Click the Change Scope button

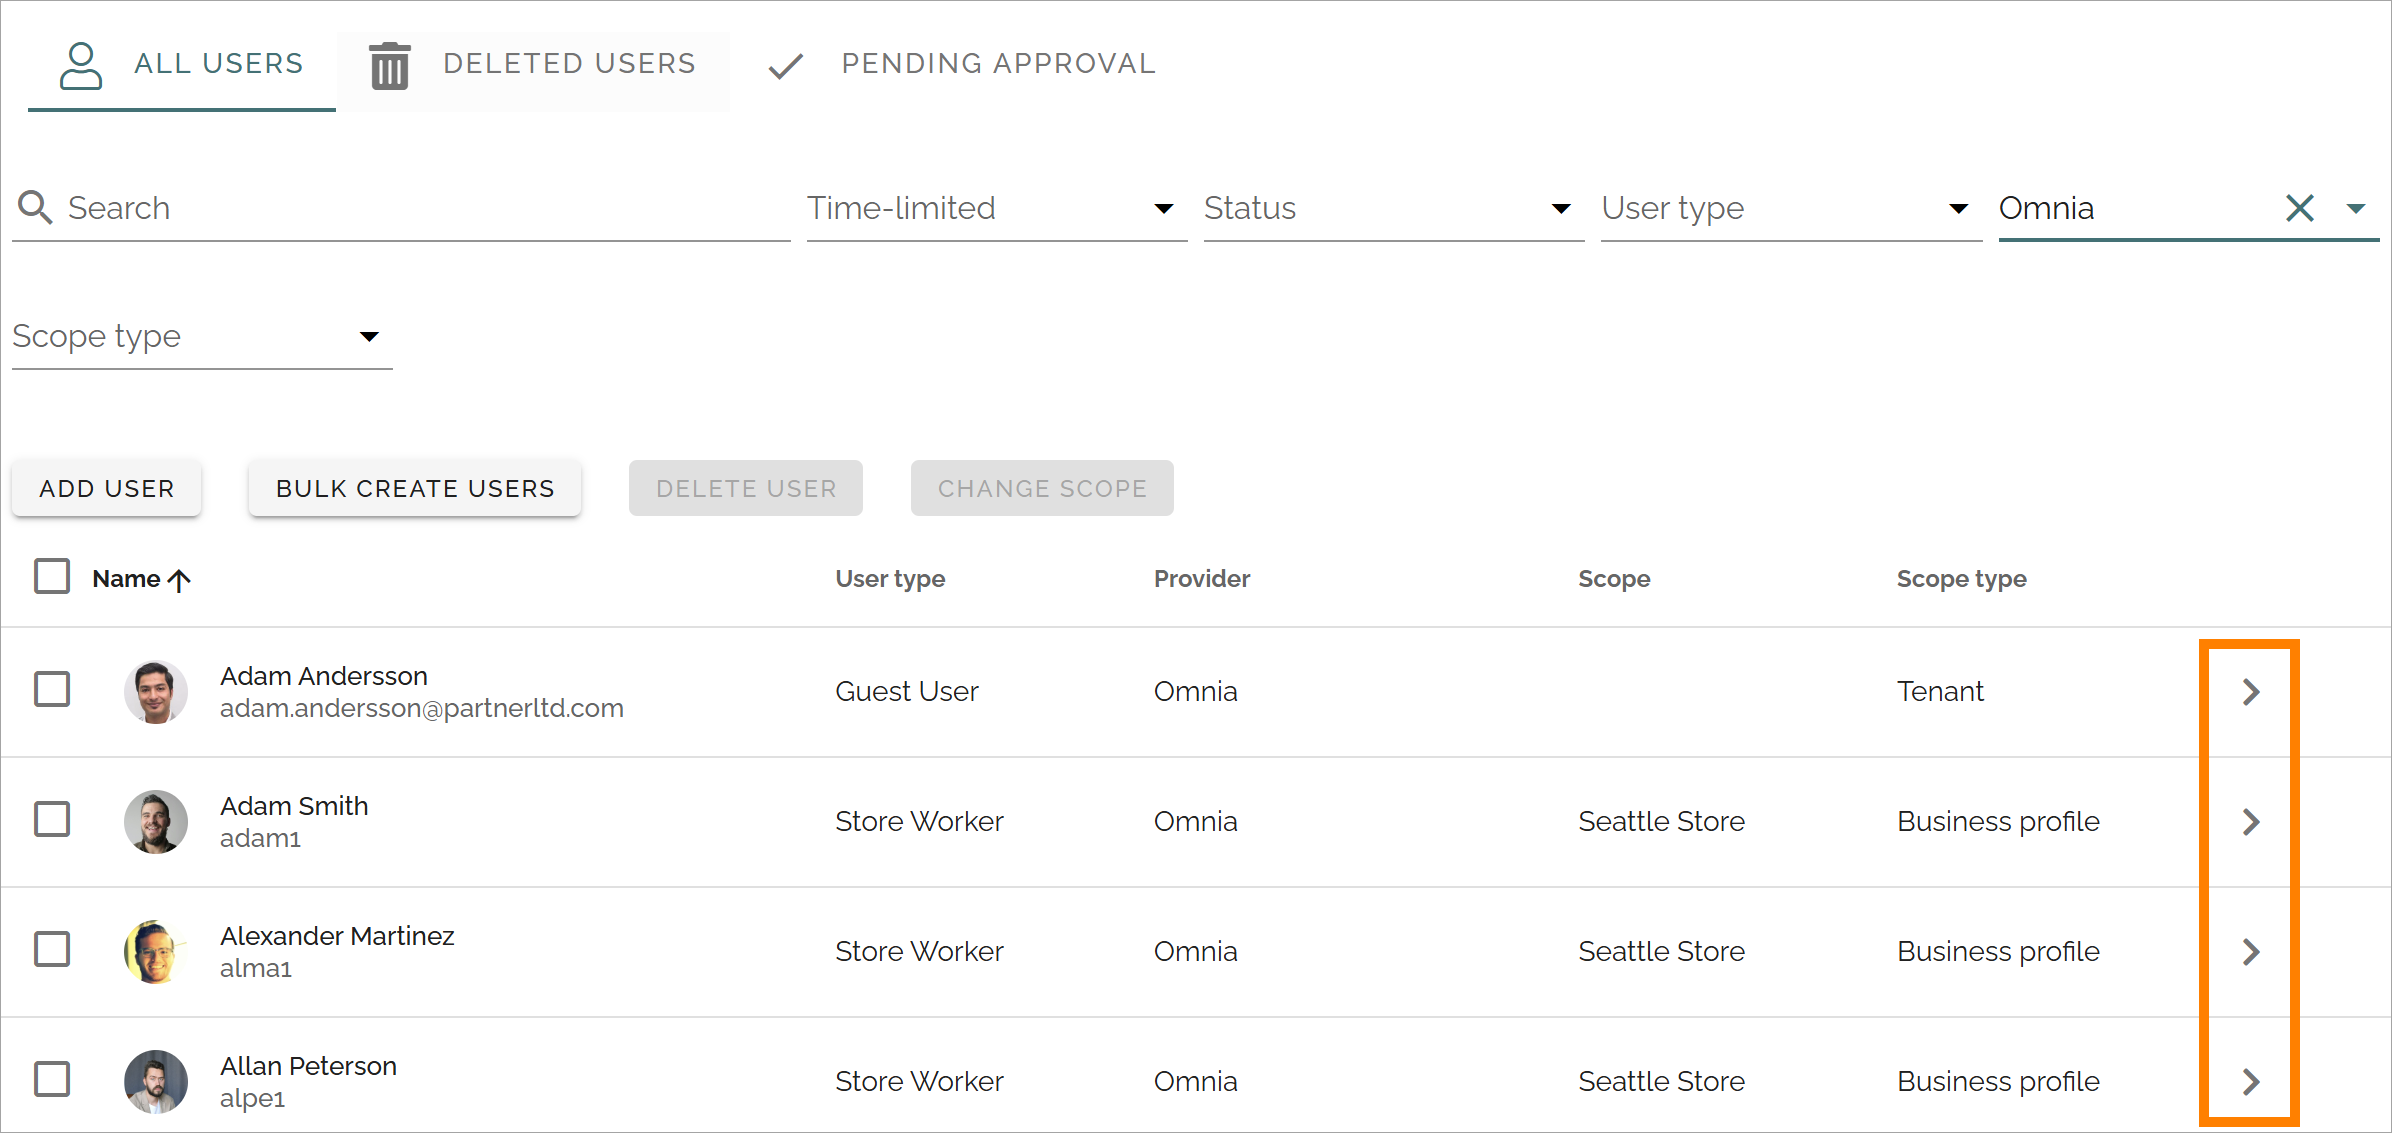tap(1042, 488)
